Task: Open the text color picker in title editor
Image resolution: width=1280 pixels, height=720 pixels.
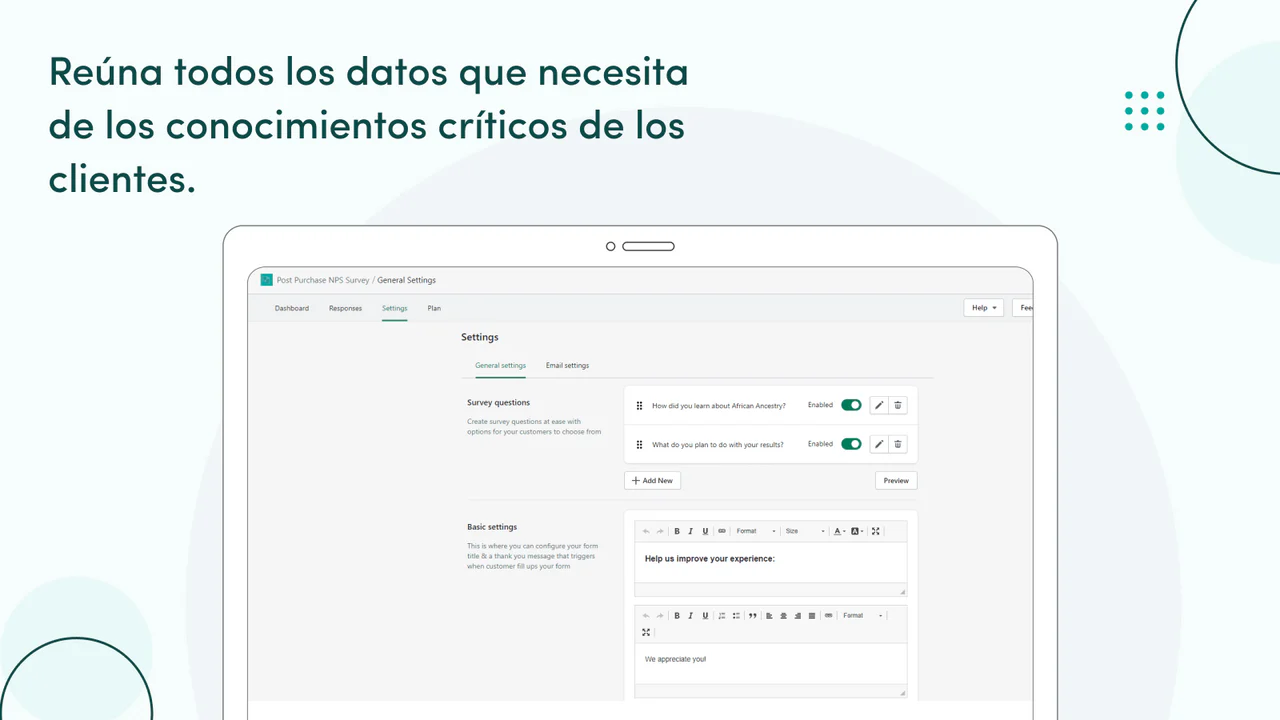Action: coord(840,531)
